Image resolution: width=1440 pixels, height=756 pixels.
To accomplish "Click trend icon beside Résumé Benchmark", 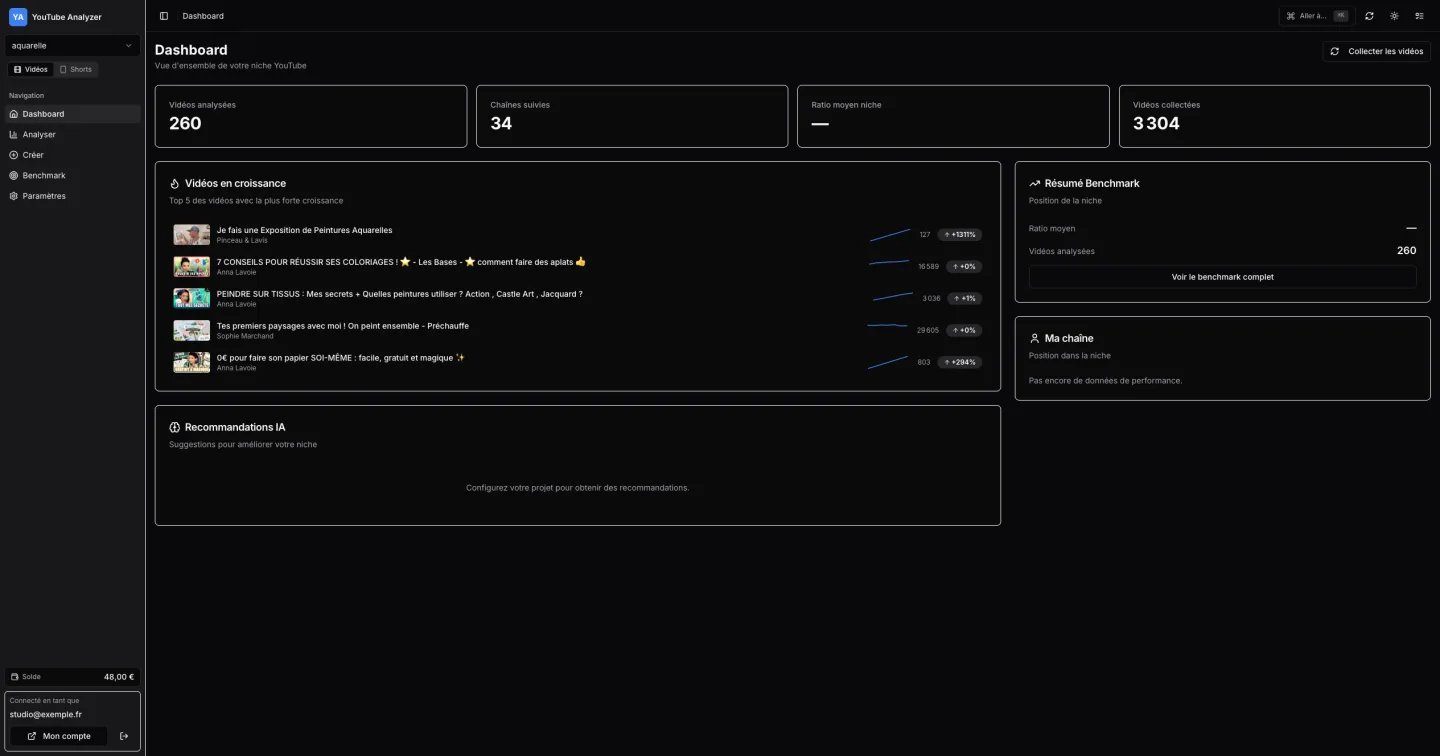I will point(1035,184).
